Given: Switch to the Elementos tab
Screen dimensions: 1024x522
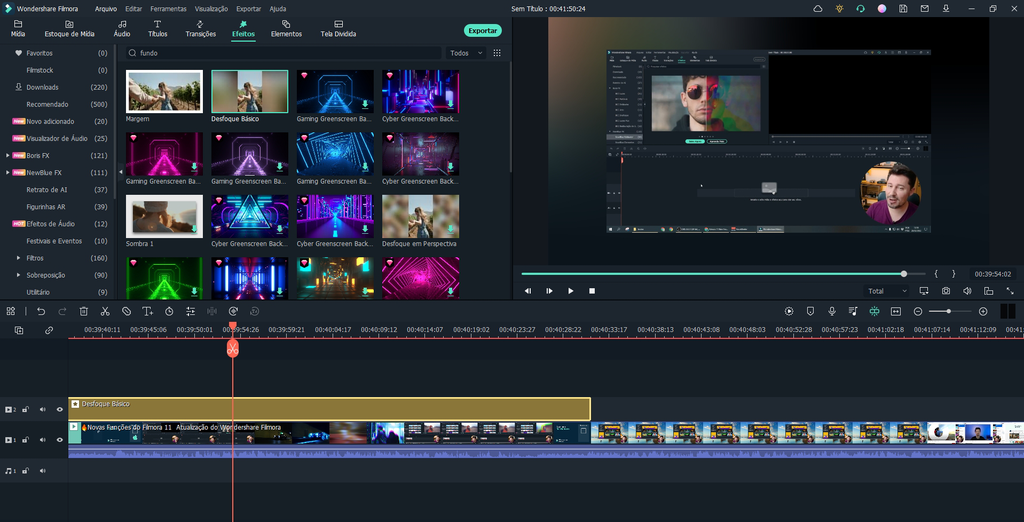Looking at the screenshot, I should click(x=286, y=29).
